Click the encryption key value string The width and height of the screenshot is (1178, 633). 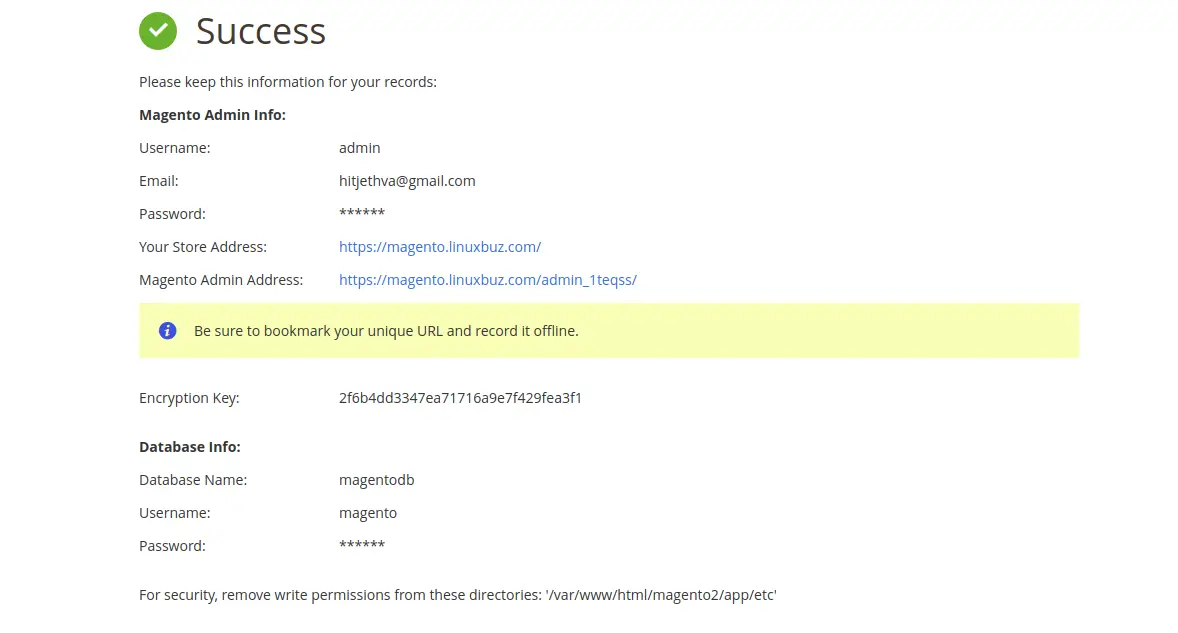pos(460,398)
